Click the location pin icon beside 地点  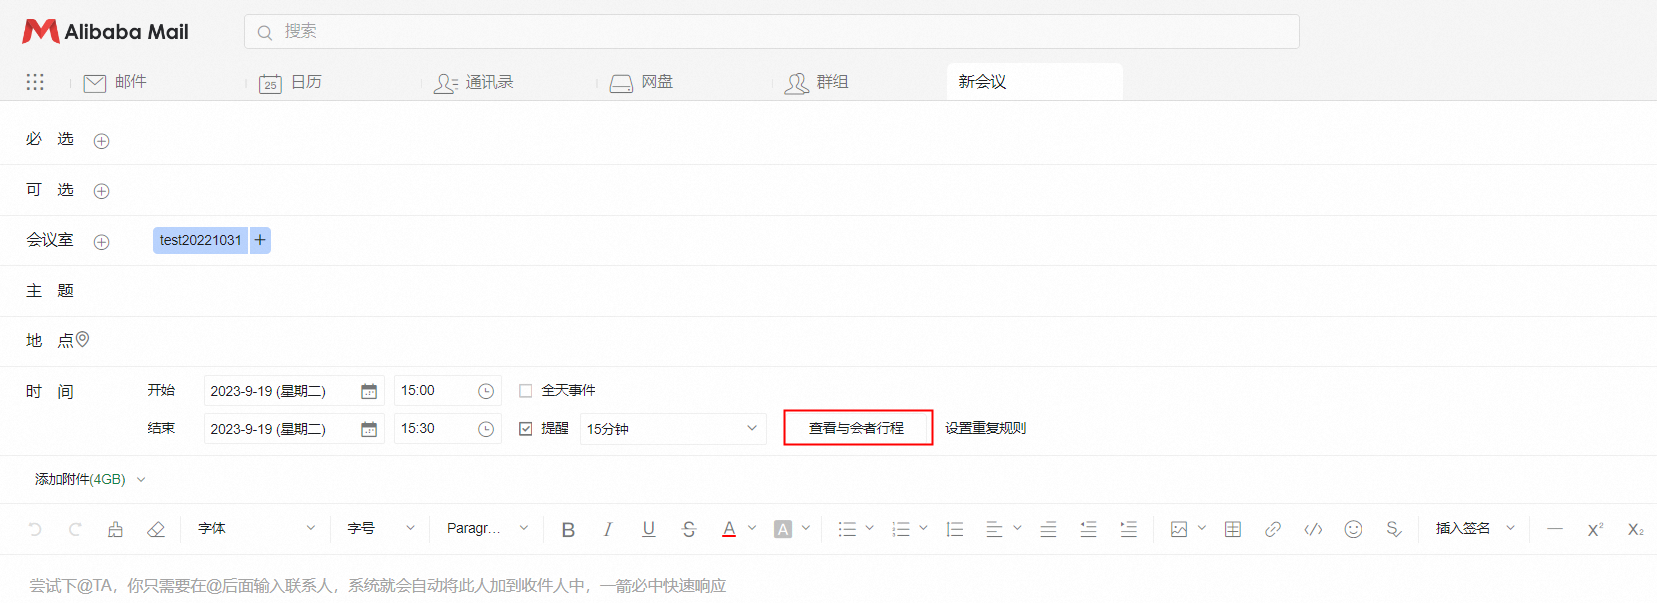coord(83,340)
